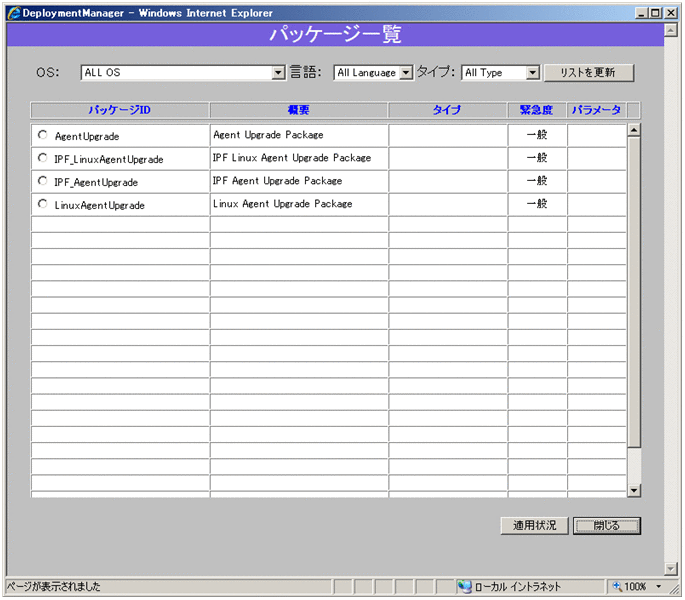Sort by パッケージID column header
The height and width of the screenshot is (600, 685).
coord(119,110)
